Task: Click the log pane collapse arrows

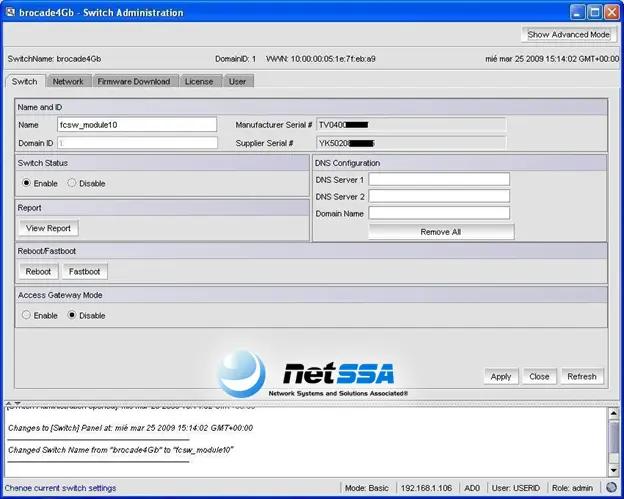Action: tap(12, 403)
